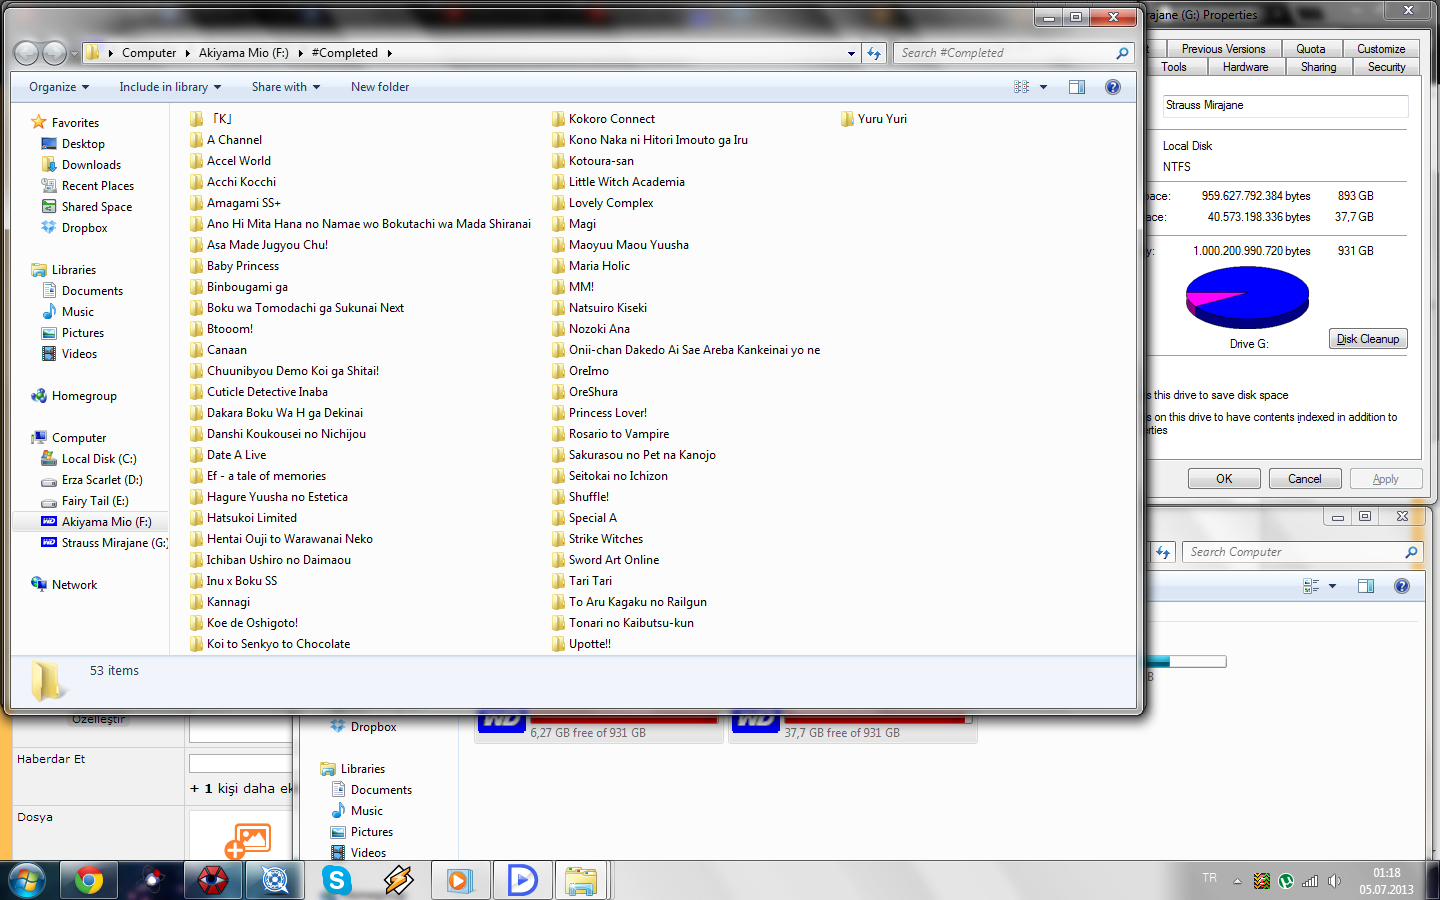Viewport: 1440px width, 900px height.
Task: Open the Organize menu
Action: (59, 87)
